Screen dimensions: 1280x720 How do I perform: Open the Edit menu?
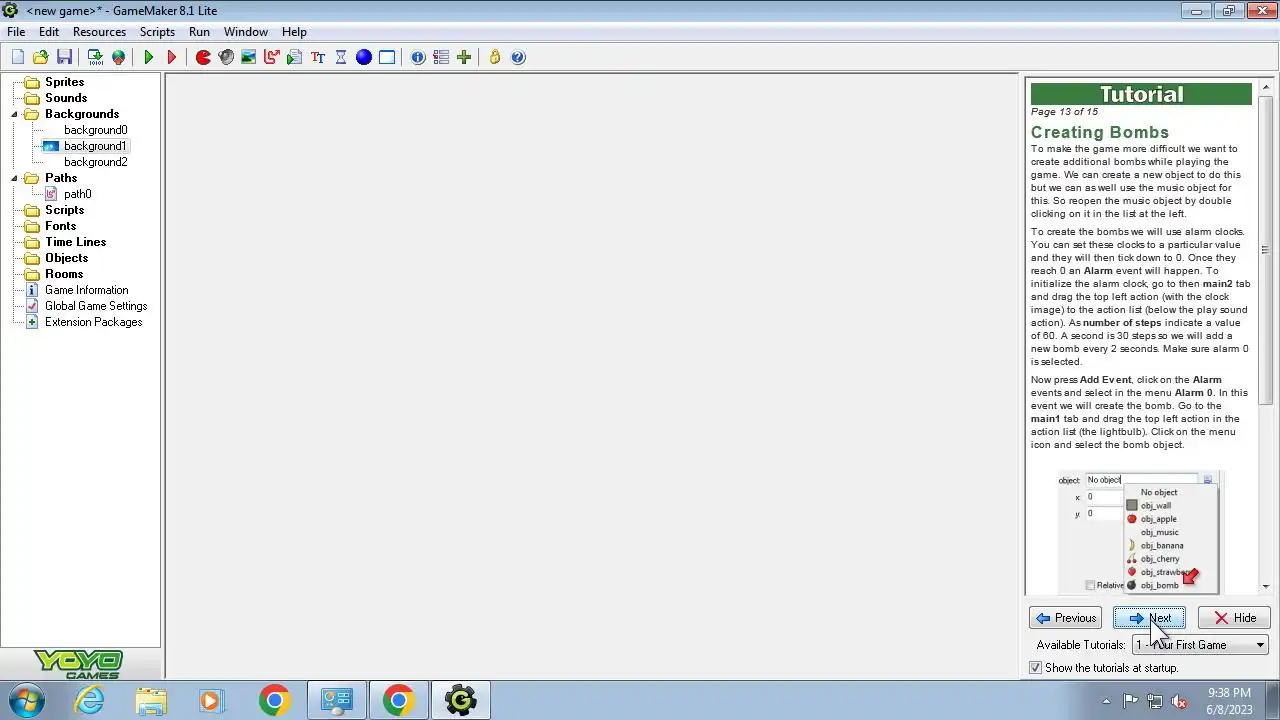pos(49,31)
